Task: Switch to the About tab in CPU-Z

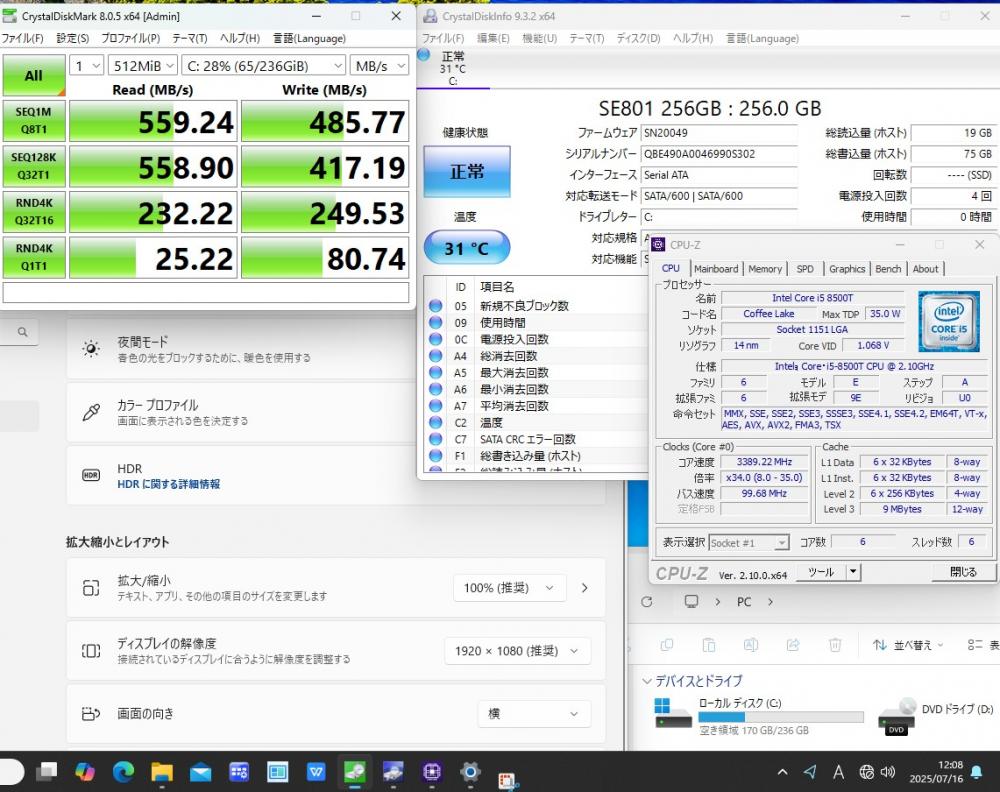Action: coord(925,269)
